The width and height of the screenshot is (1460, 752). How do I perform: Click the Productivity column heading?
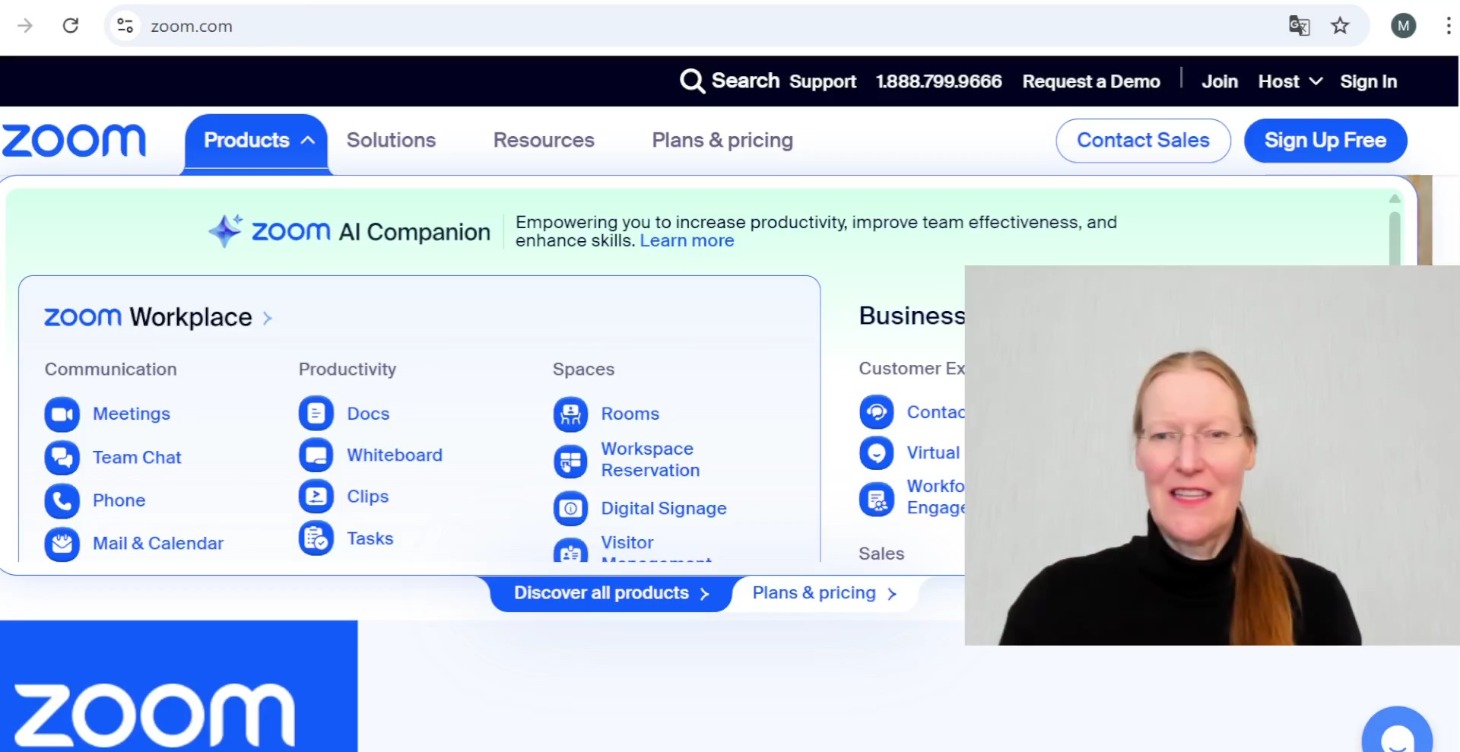tap(347, 369)
